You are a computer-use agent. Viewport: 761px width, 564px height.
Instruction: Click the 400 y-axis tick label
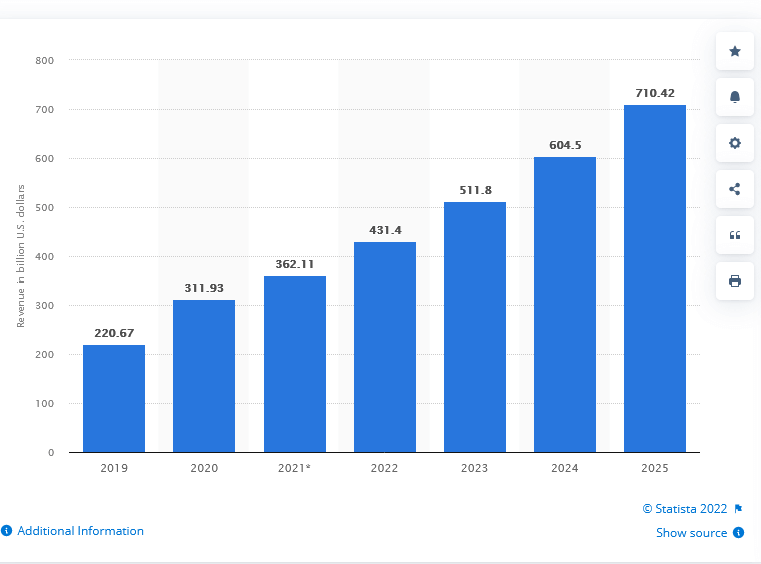pyautogui.click(x=45, y=257)
